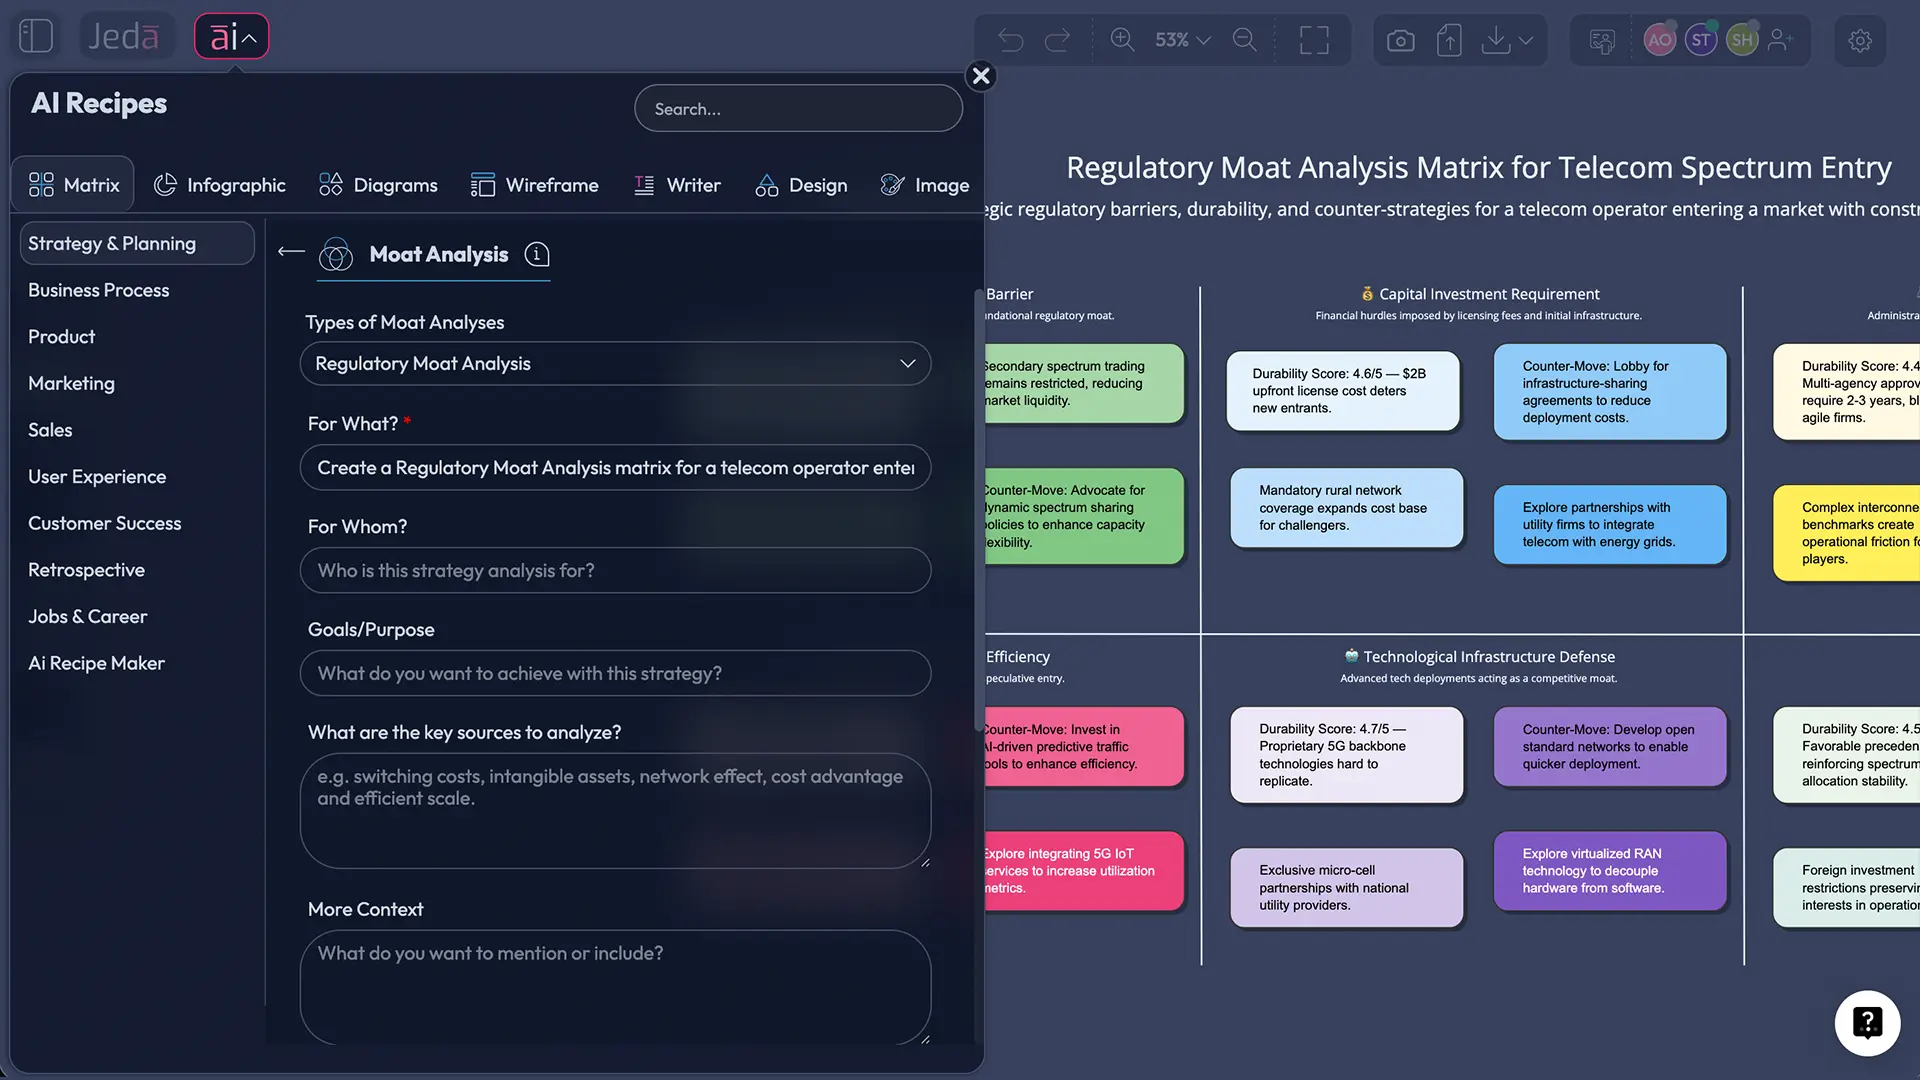Click the Moat Analysis info icon
Image resolution: width=1920 pixels, height=1080 pixels.
[537, 255]
